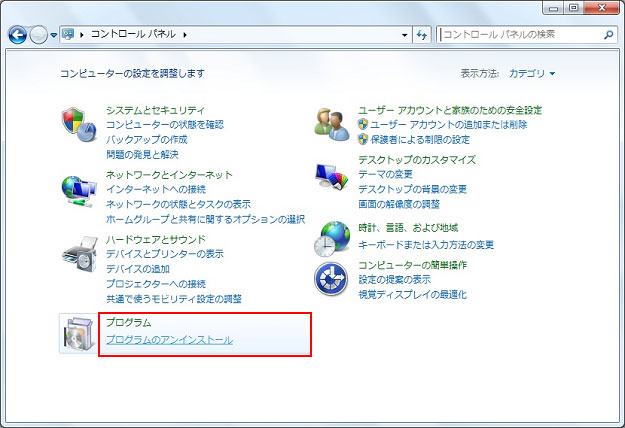Expand the address bar history dropdown
Image resolution: width=625 pixels, height=428 pixels.
click(x=405, y=35)
